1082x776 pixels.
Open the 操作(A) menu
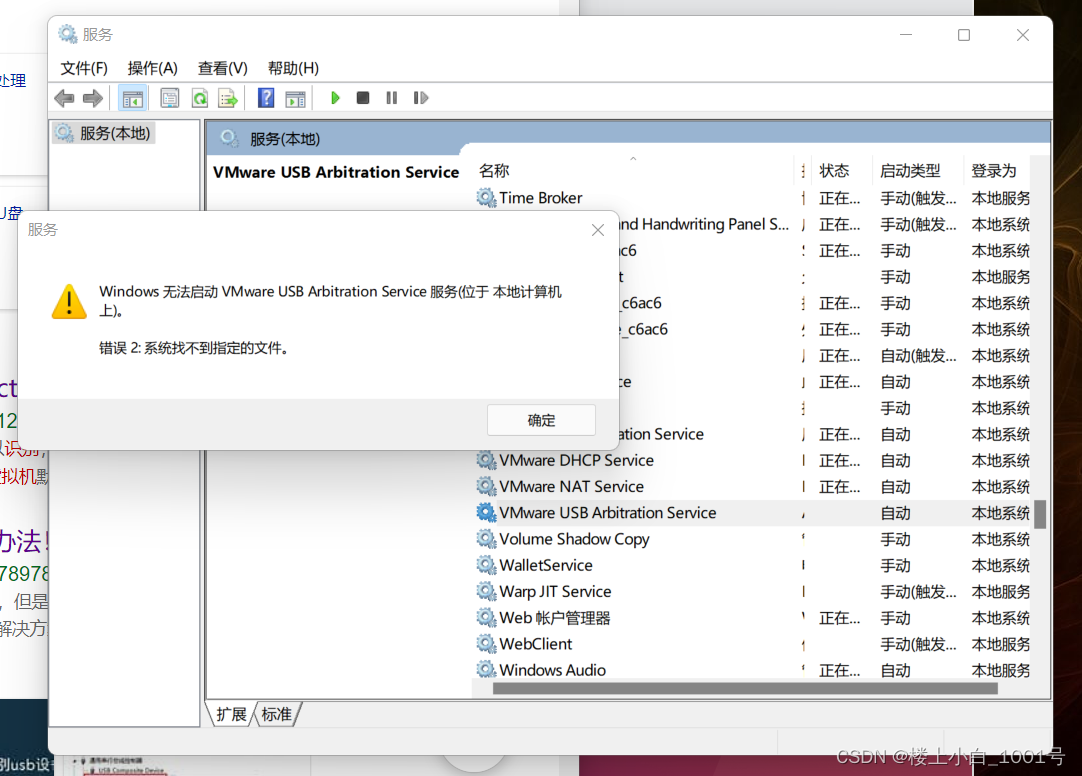coord(153,68)
